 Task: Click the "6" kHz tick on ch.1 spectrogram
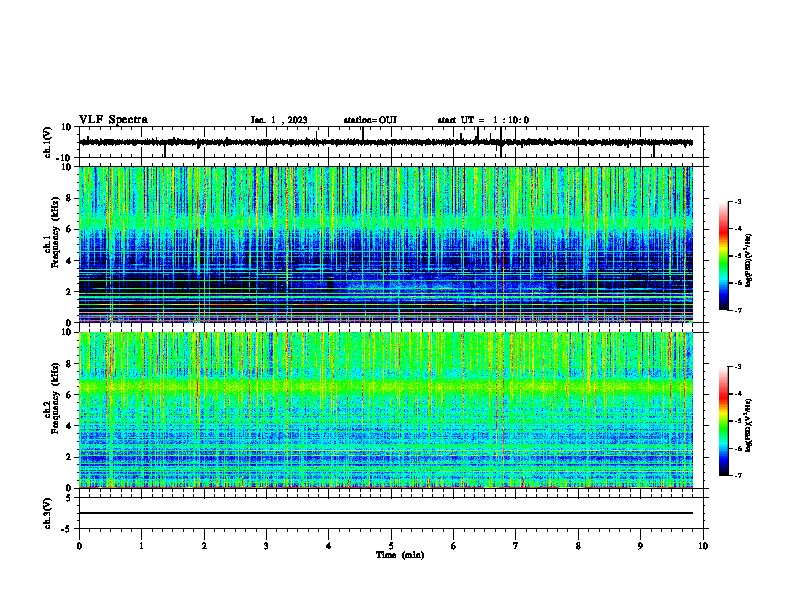coord(69,229)
